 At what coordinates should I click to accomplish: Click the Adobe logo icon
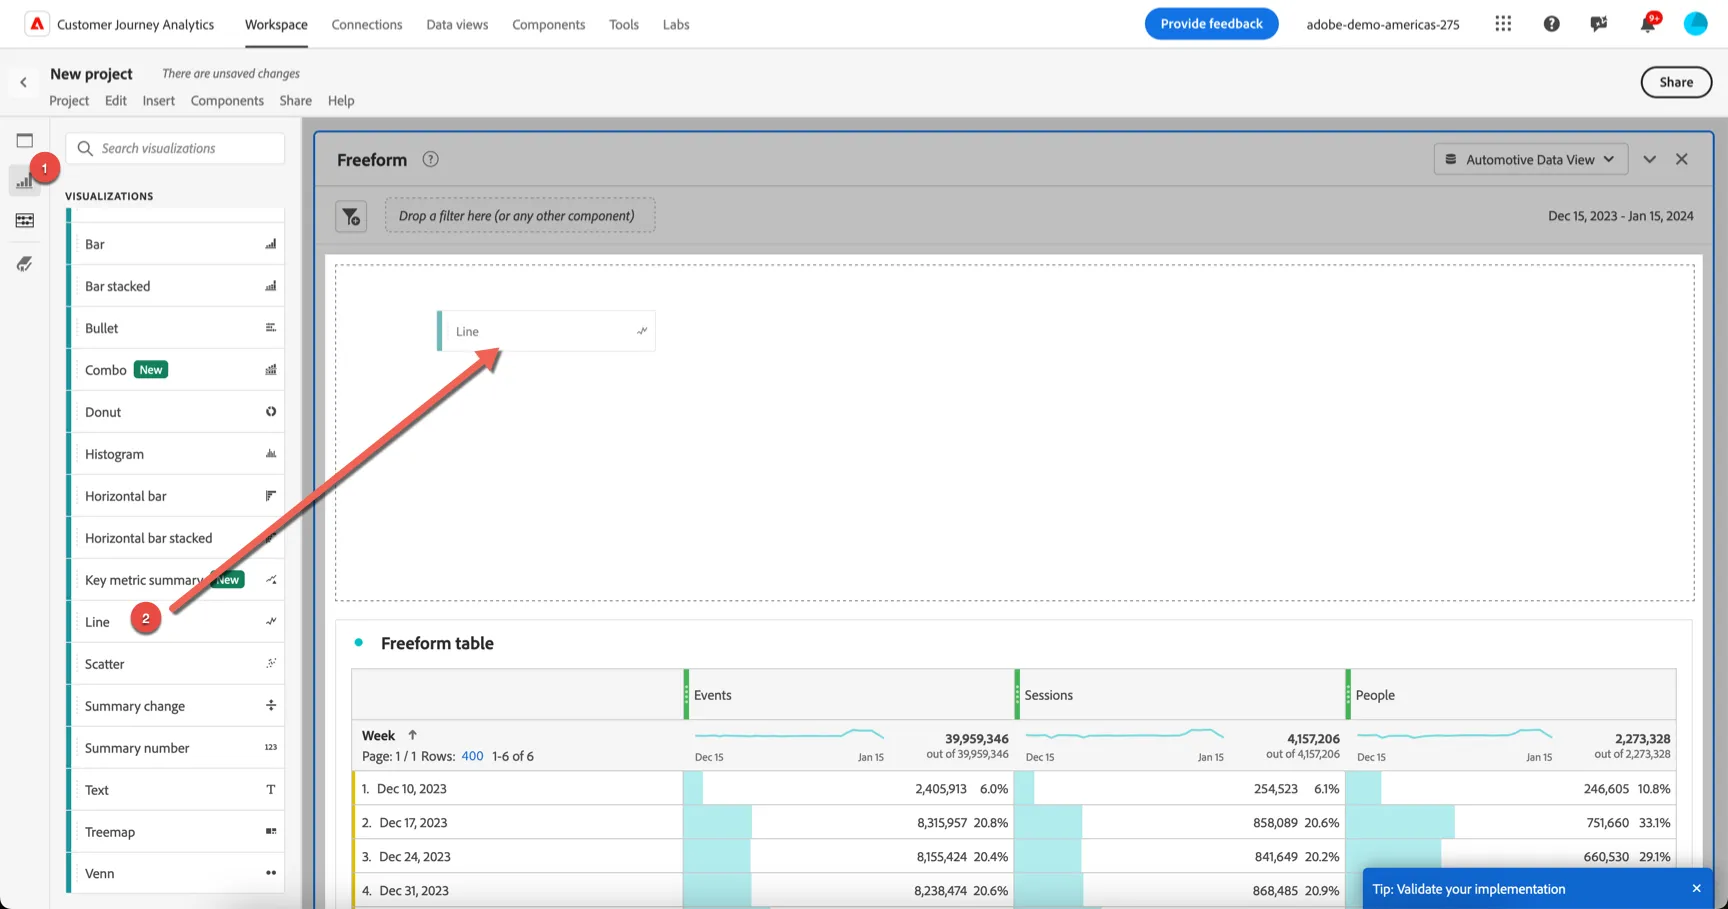[37, 24]
